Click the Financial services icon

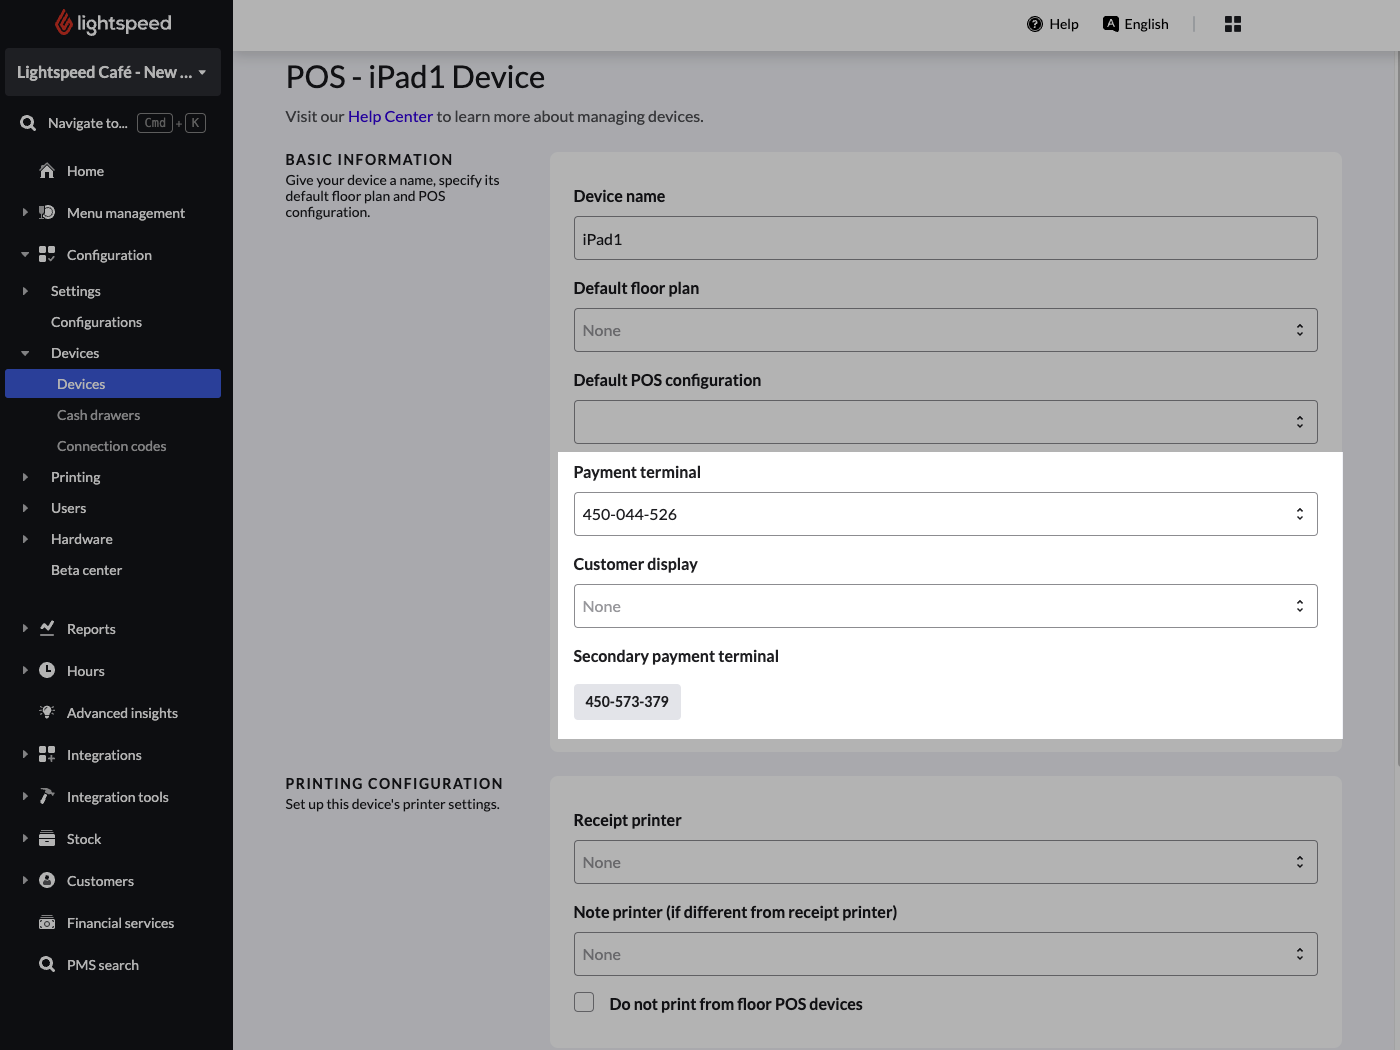point(47,922)
